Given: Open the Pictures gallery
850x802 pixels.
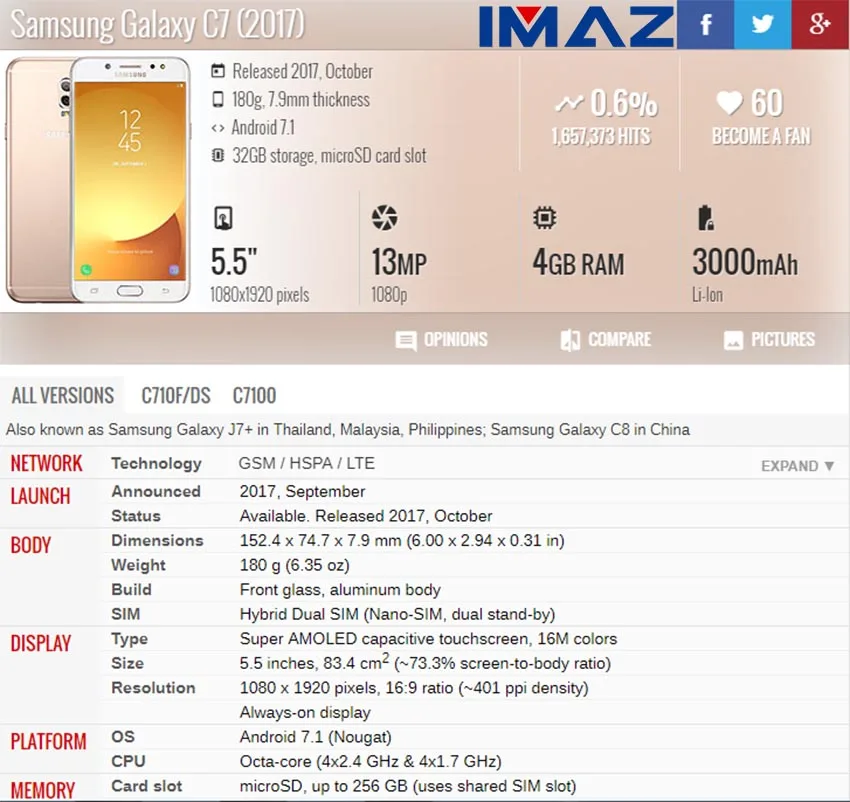Looking at the screenshot, I should point(783,340).
